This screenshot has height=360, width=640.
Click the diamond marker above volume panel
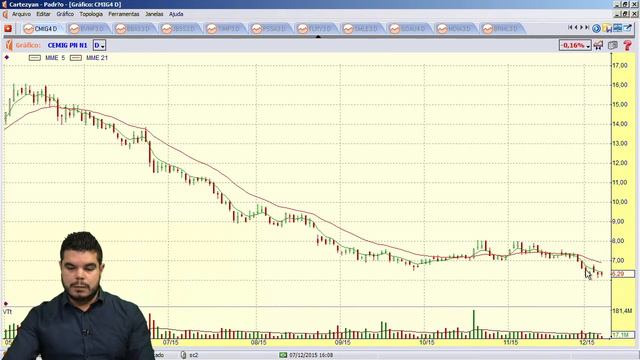[x=6, y=304]
